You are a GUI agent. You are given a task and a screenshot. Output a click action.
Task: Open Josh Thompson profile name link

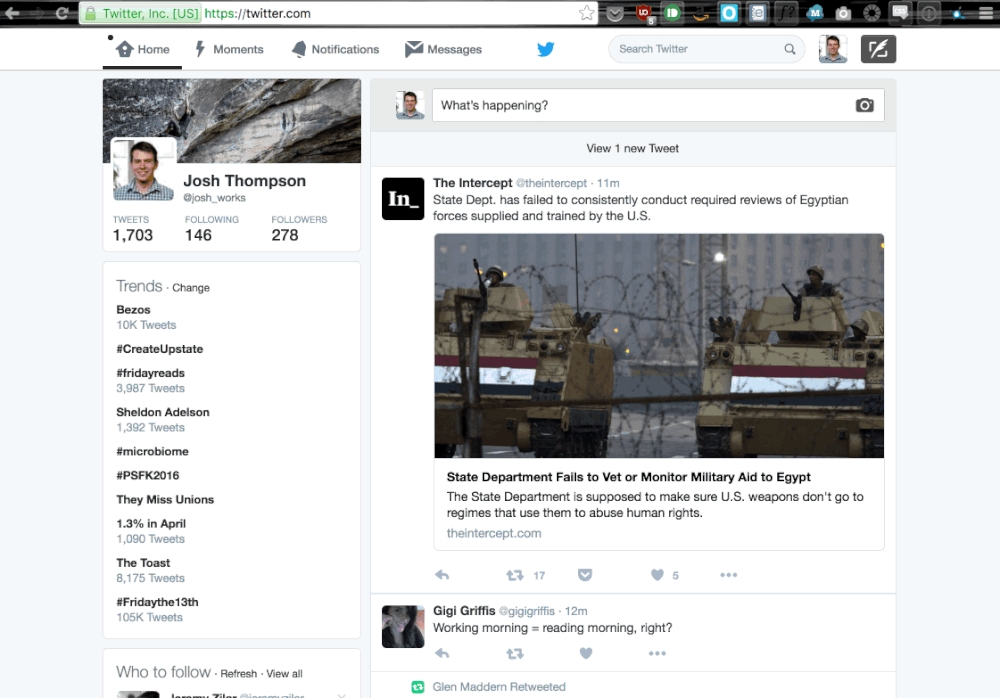click(244, 181)
